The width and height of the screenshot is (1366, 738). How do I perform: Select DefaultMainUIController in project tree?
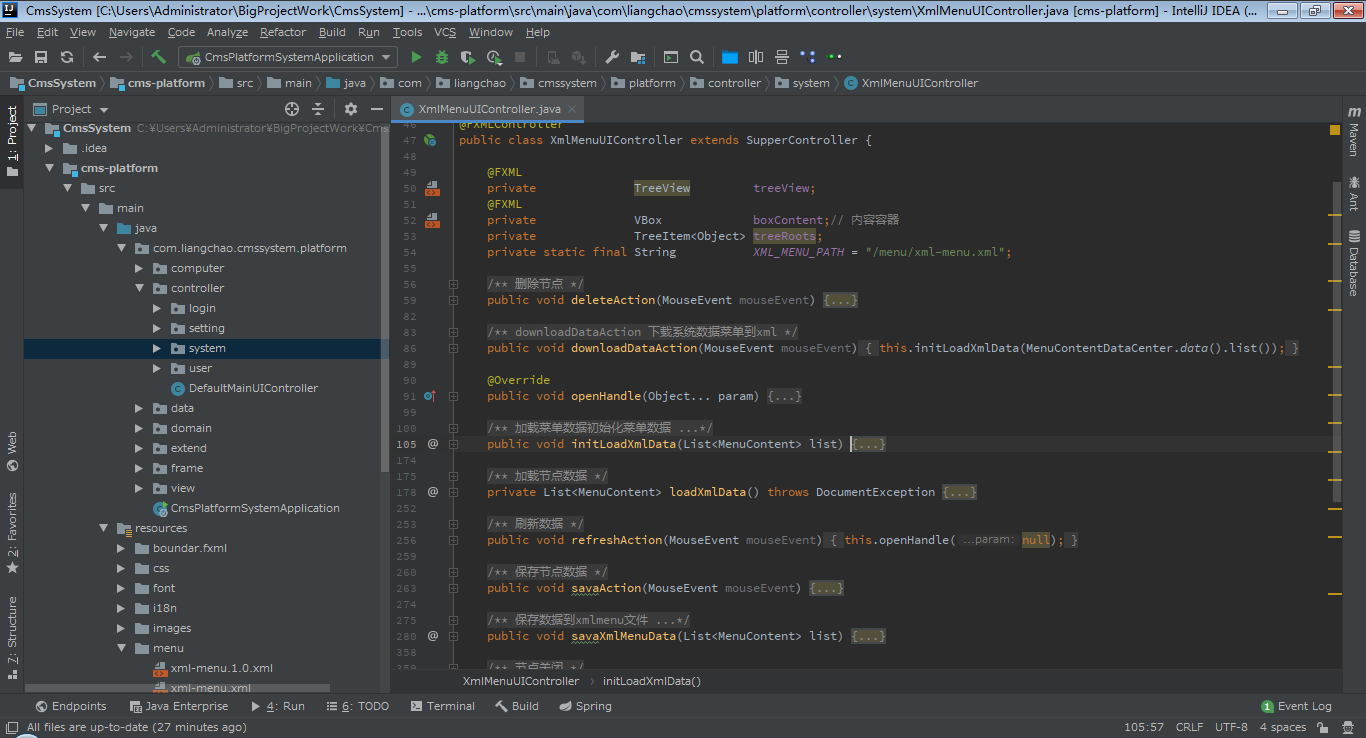pos(253,388)
